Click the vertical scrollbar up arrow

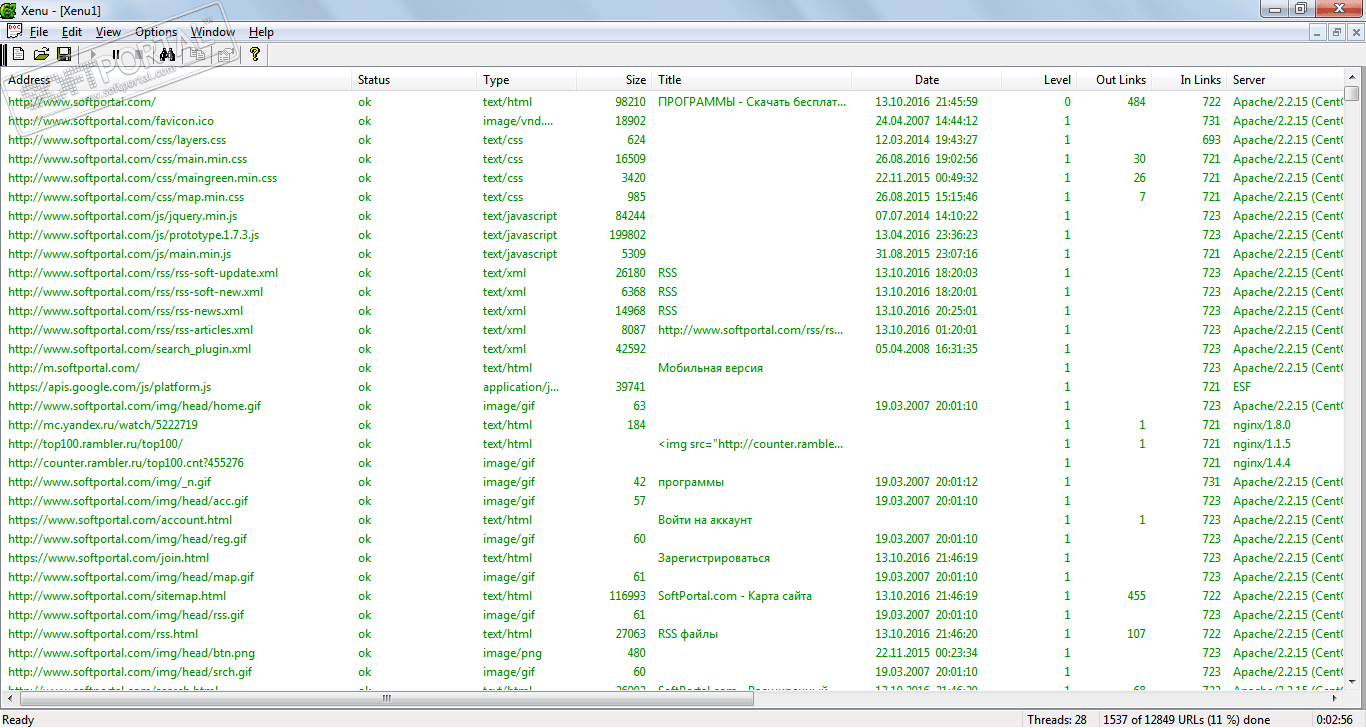click(1352, 78)
